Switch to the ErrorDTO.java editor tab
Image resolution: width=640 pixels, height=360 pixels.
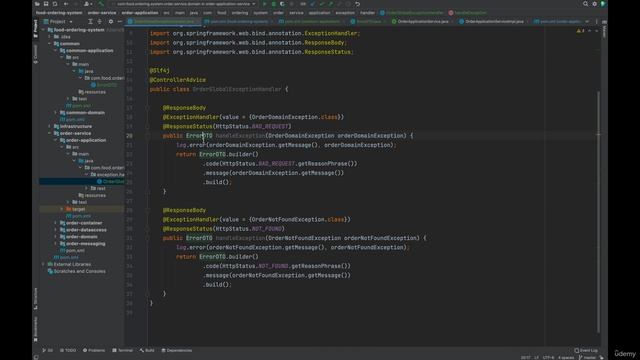click(368, 21)
